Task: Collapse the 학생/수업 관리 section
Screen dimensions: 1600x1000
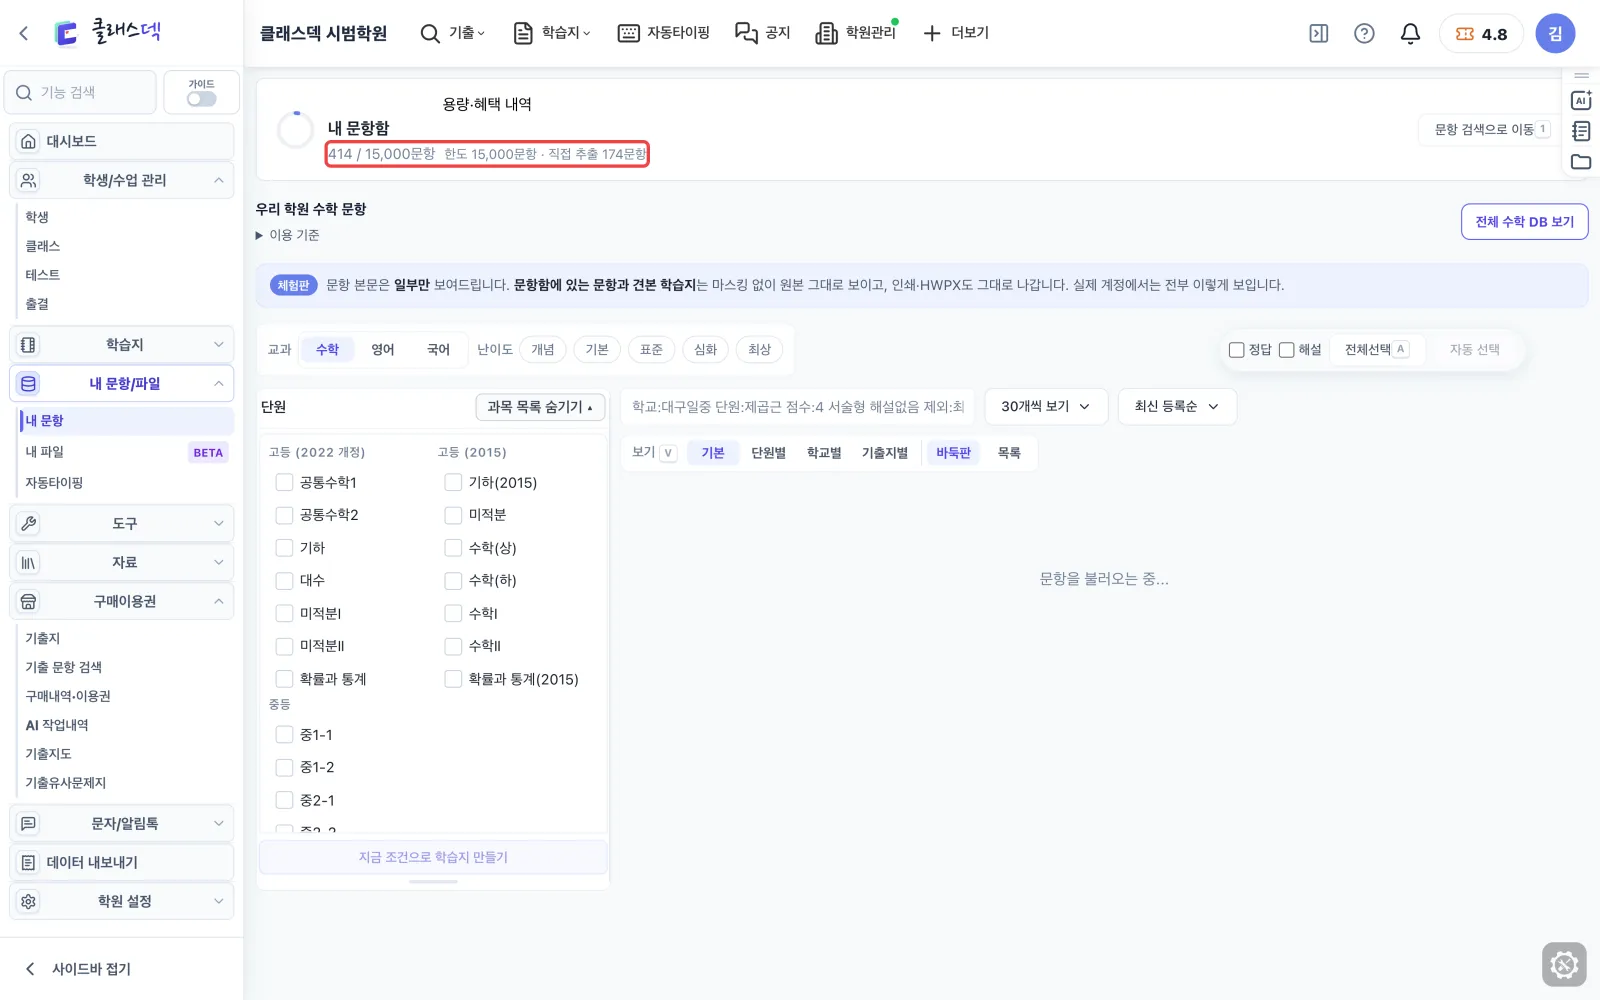Action: point(122,180)
